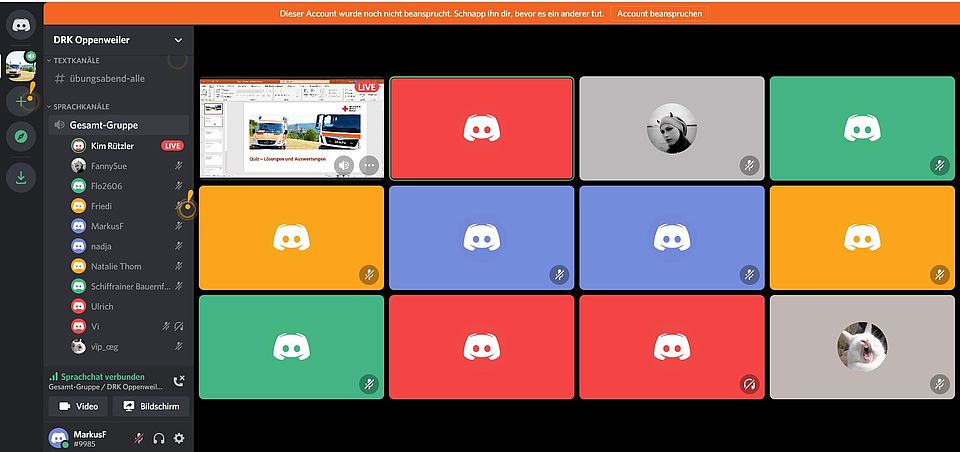Select FannySue in voice member list
The height and width of the screenshot is (452, 960).
pos(108,166)
